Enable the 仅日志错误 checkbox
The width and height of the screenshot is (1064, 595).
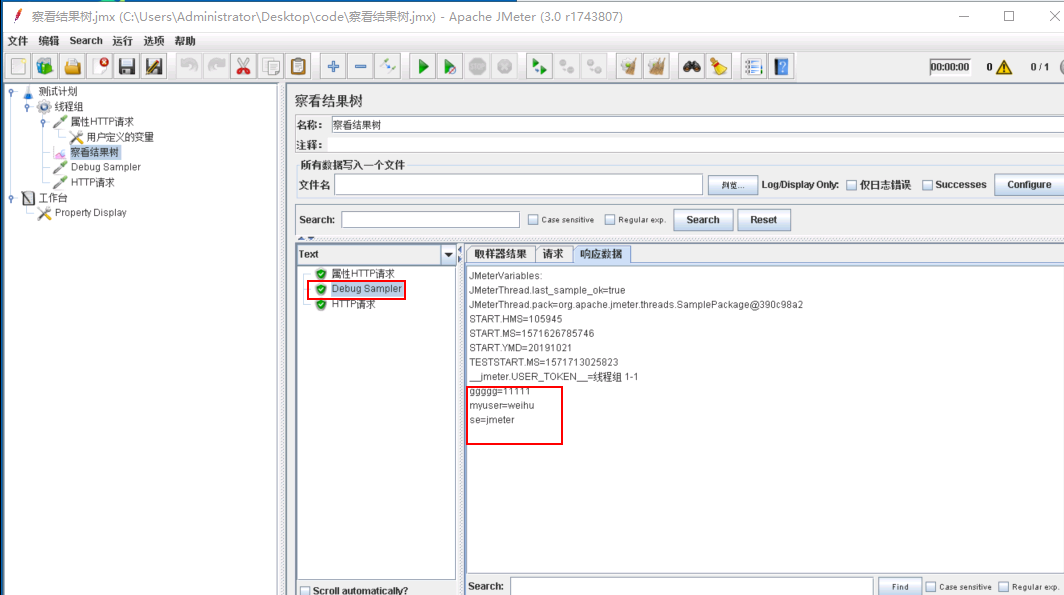[x=852, y=185]
